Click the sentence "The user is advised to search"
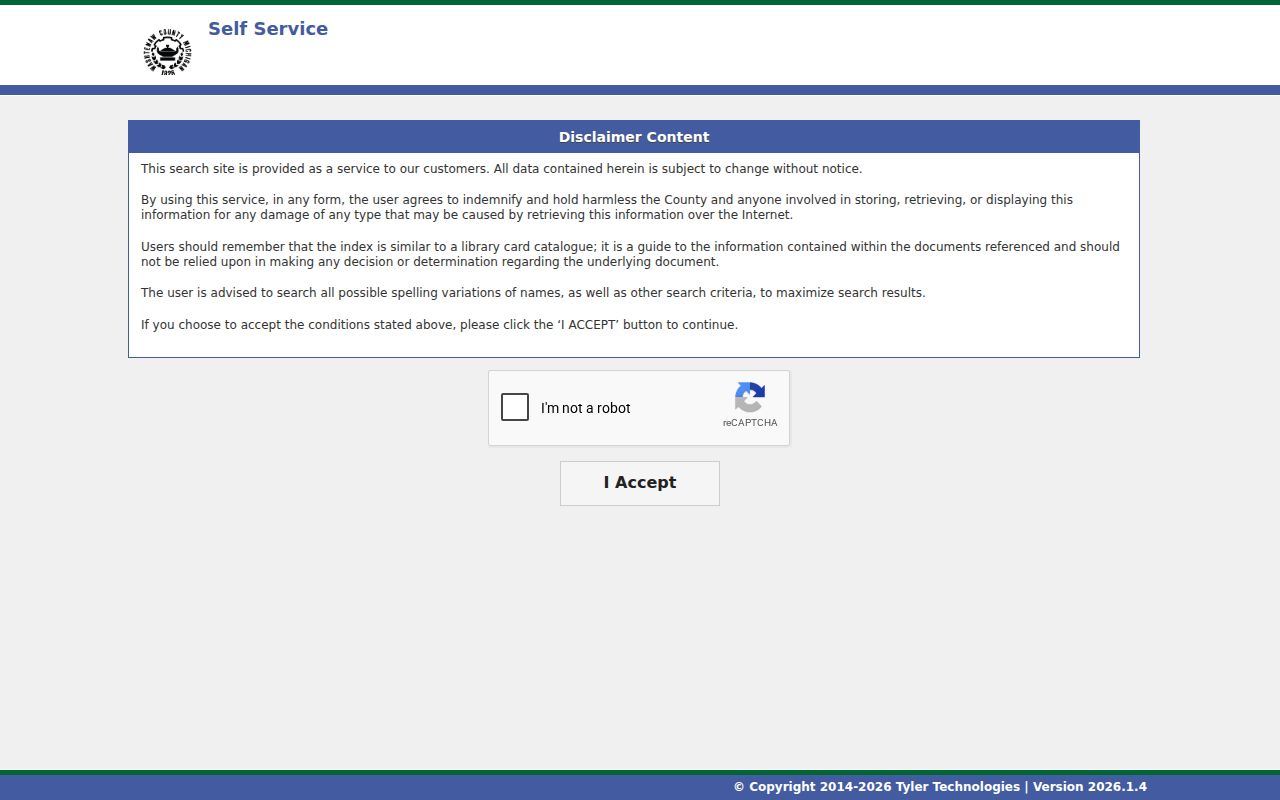This screenshot has width=1280, height=800. (533, 293)
